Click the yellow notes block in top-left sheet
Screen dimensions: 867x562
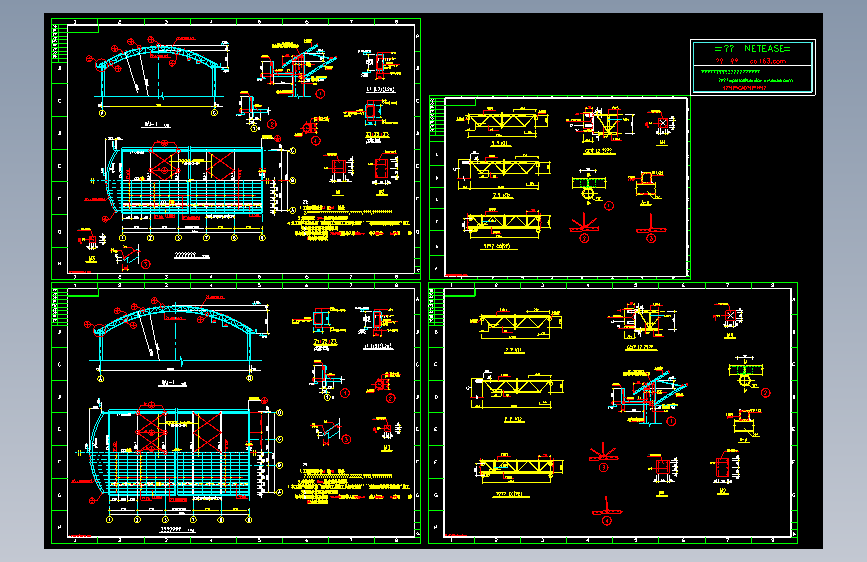click(x=349, y=223)
